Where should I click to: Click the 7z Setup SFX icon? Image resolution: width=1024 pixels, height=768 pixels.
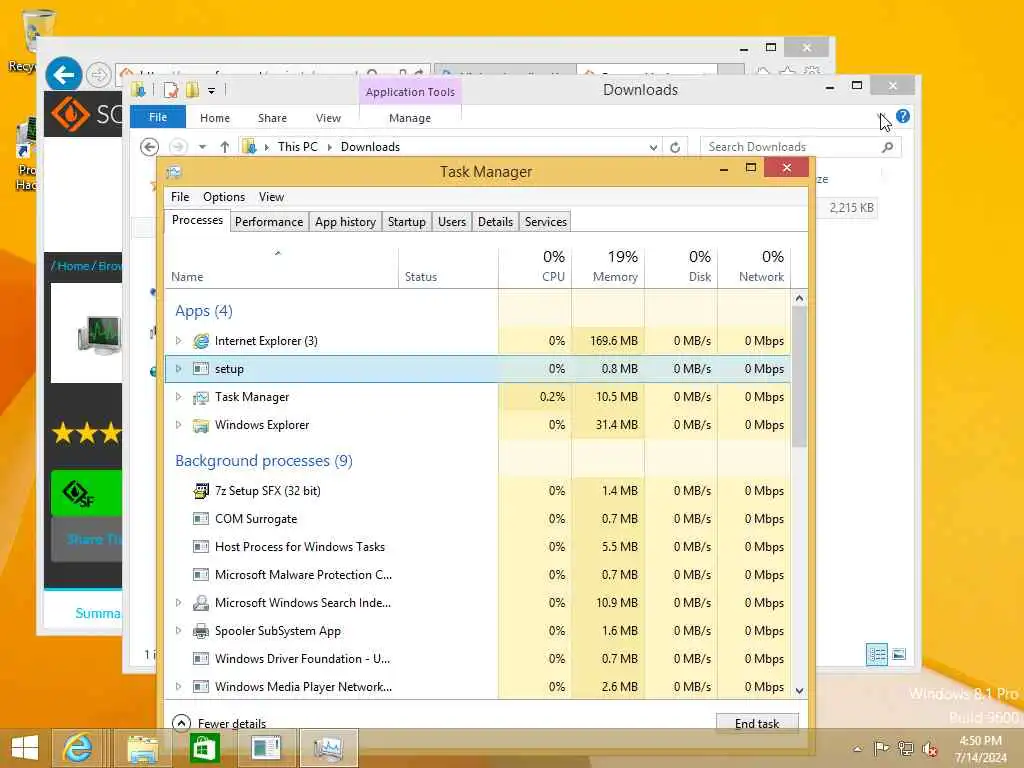pyautogui.click(x=201, y=491)
